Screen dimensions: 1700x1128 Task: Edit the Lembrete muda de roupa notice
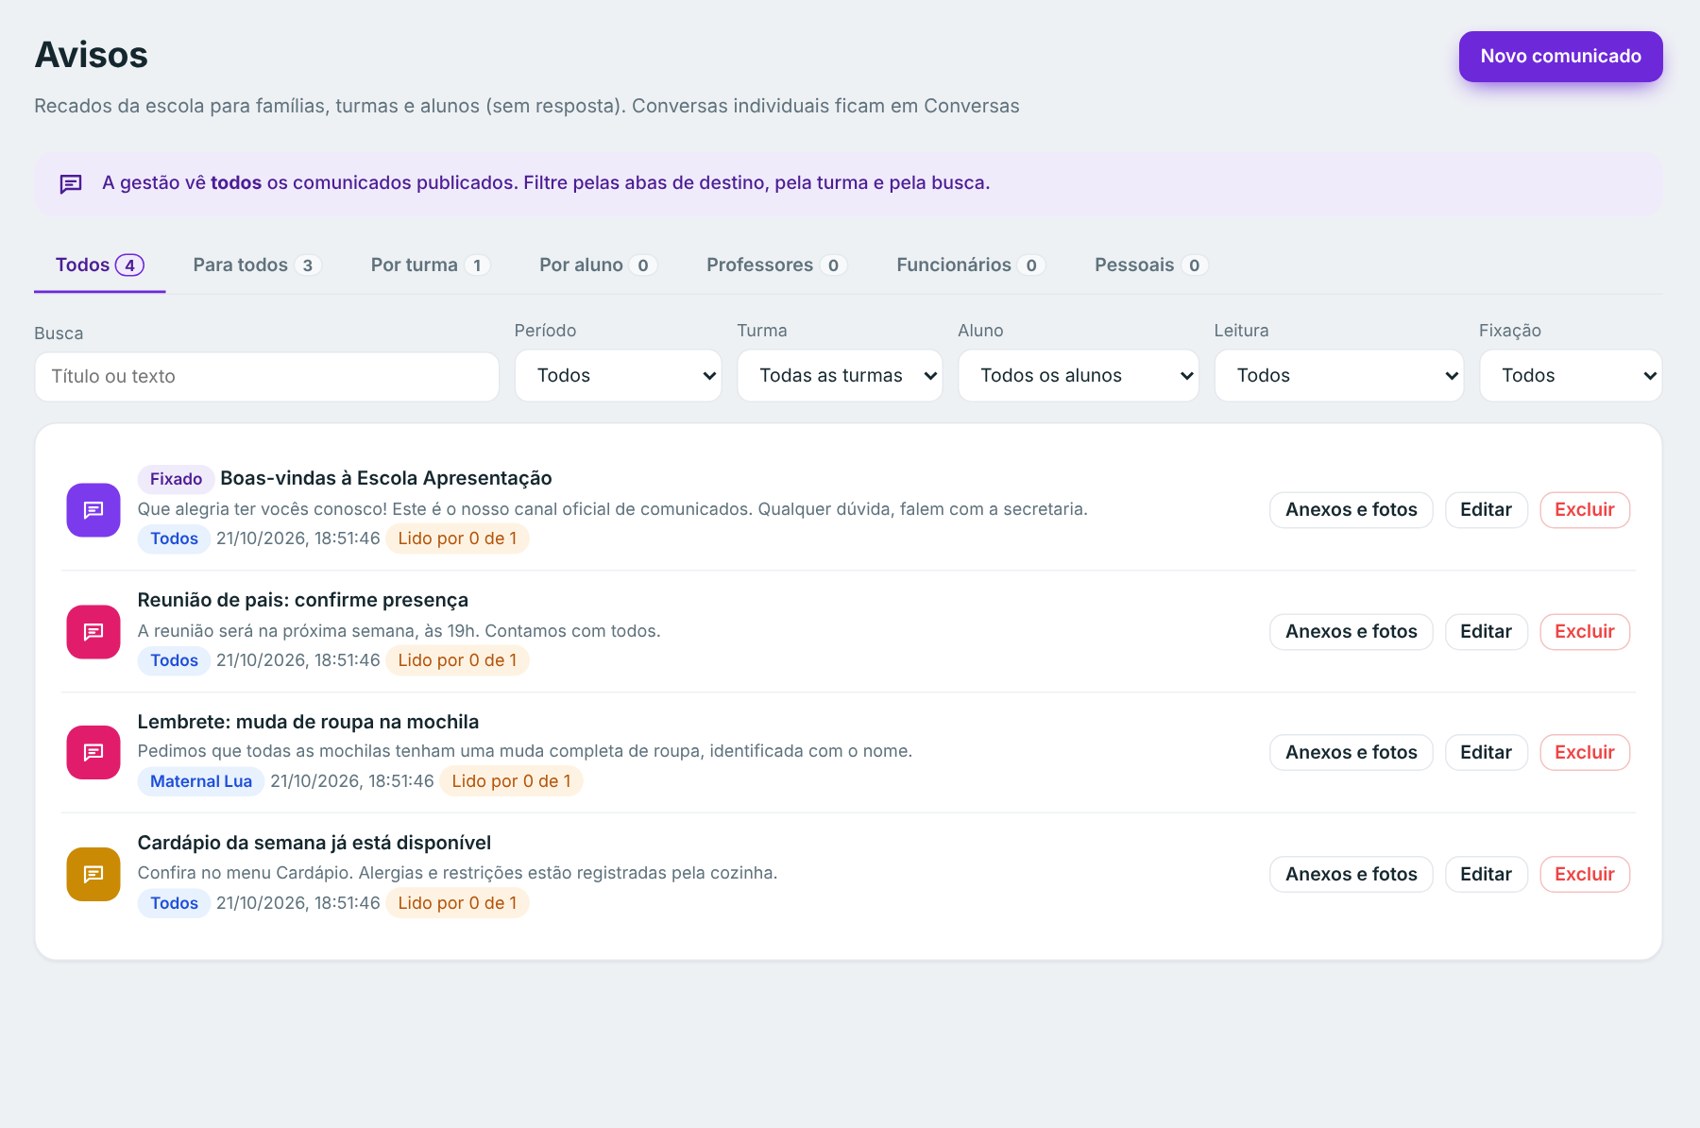coord(1486,753)
